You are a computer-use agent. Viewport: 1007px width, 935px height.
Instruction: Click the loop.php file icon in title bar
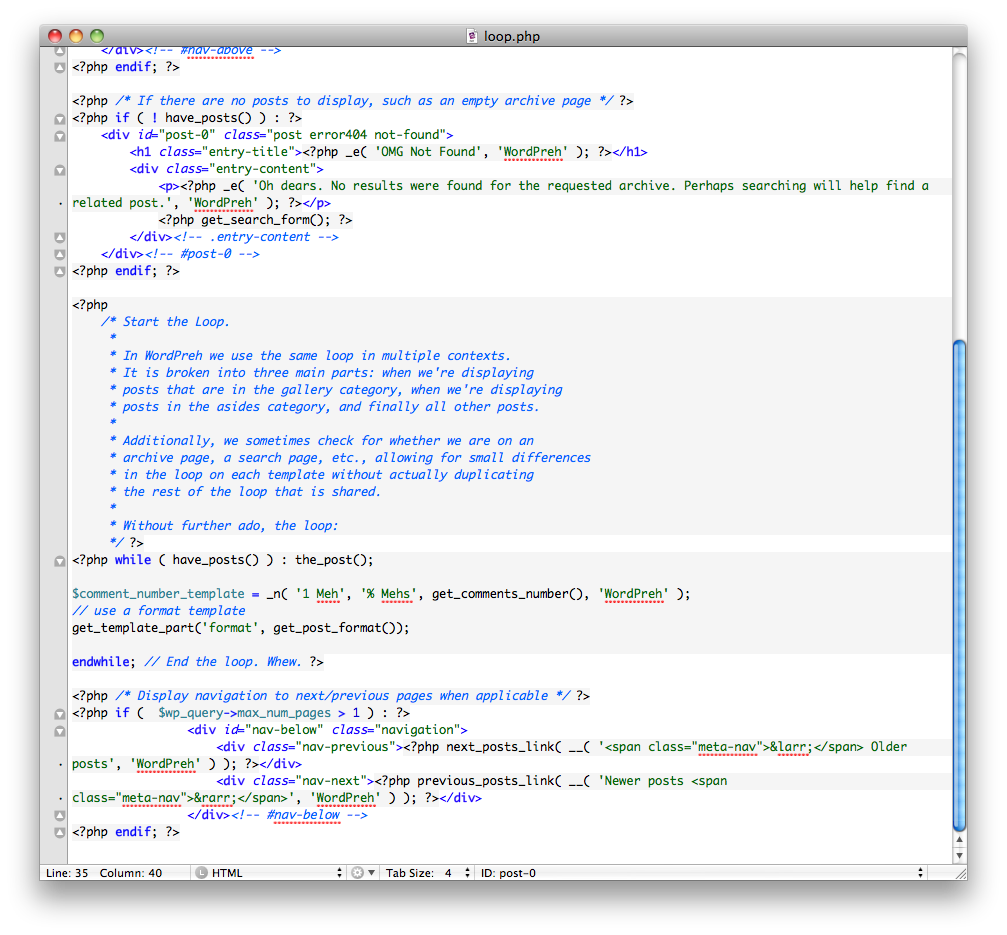tap(473, 37)
